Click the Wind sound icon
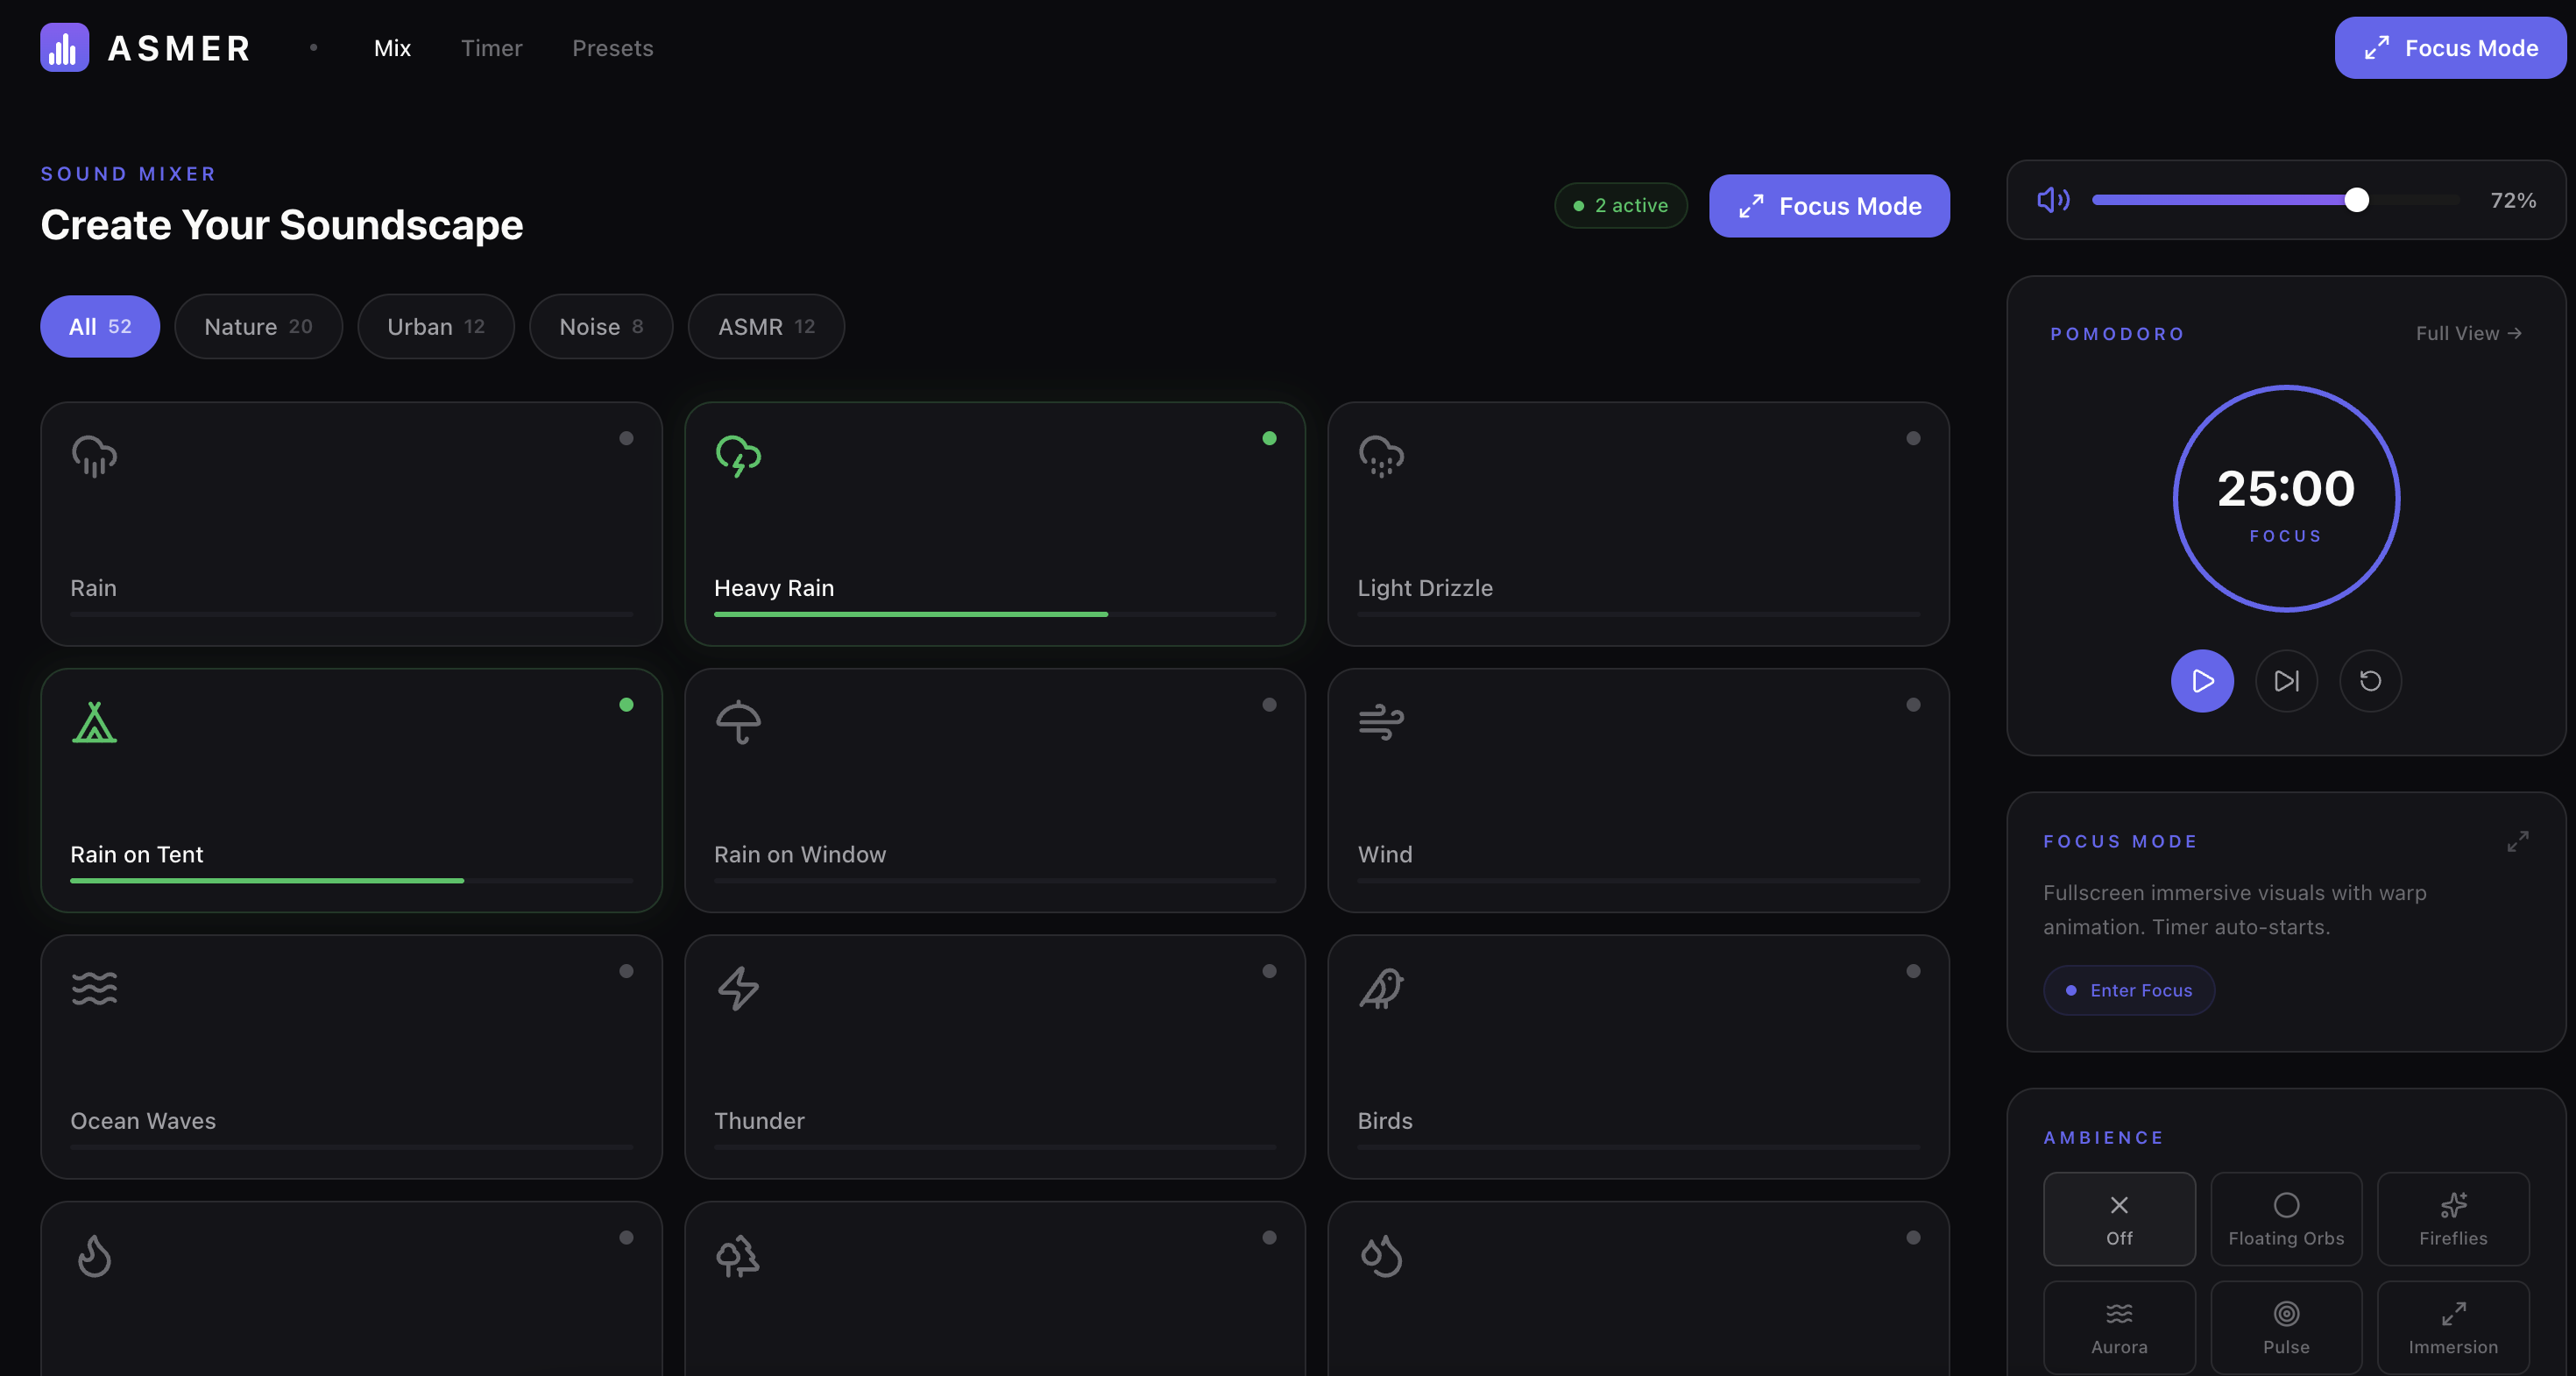 (x=1380, y=723)
